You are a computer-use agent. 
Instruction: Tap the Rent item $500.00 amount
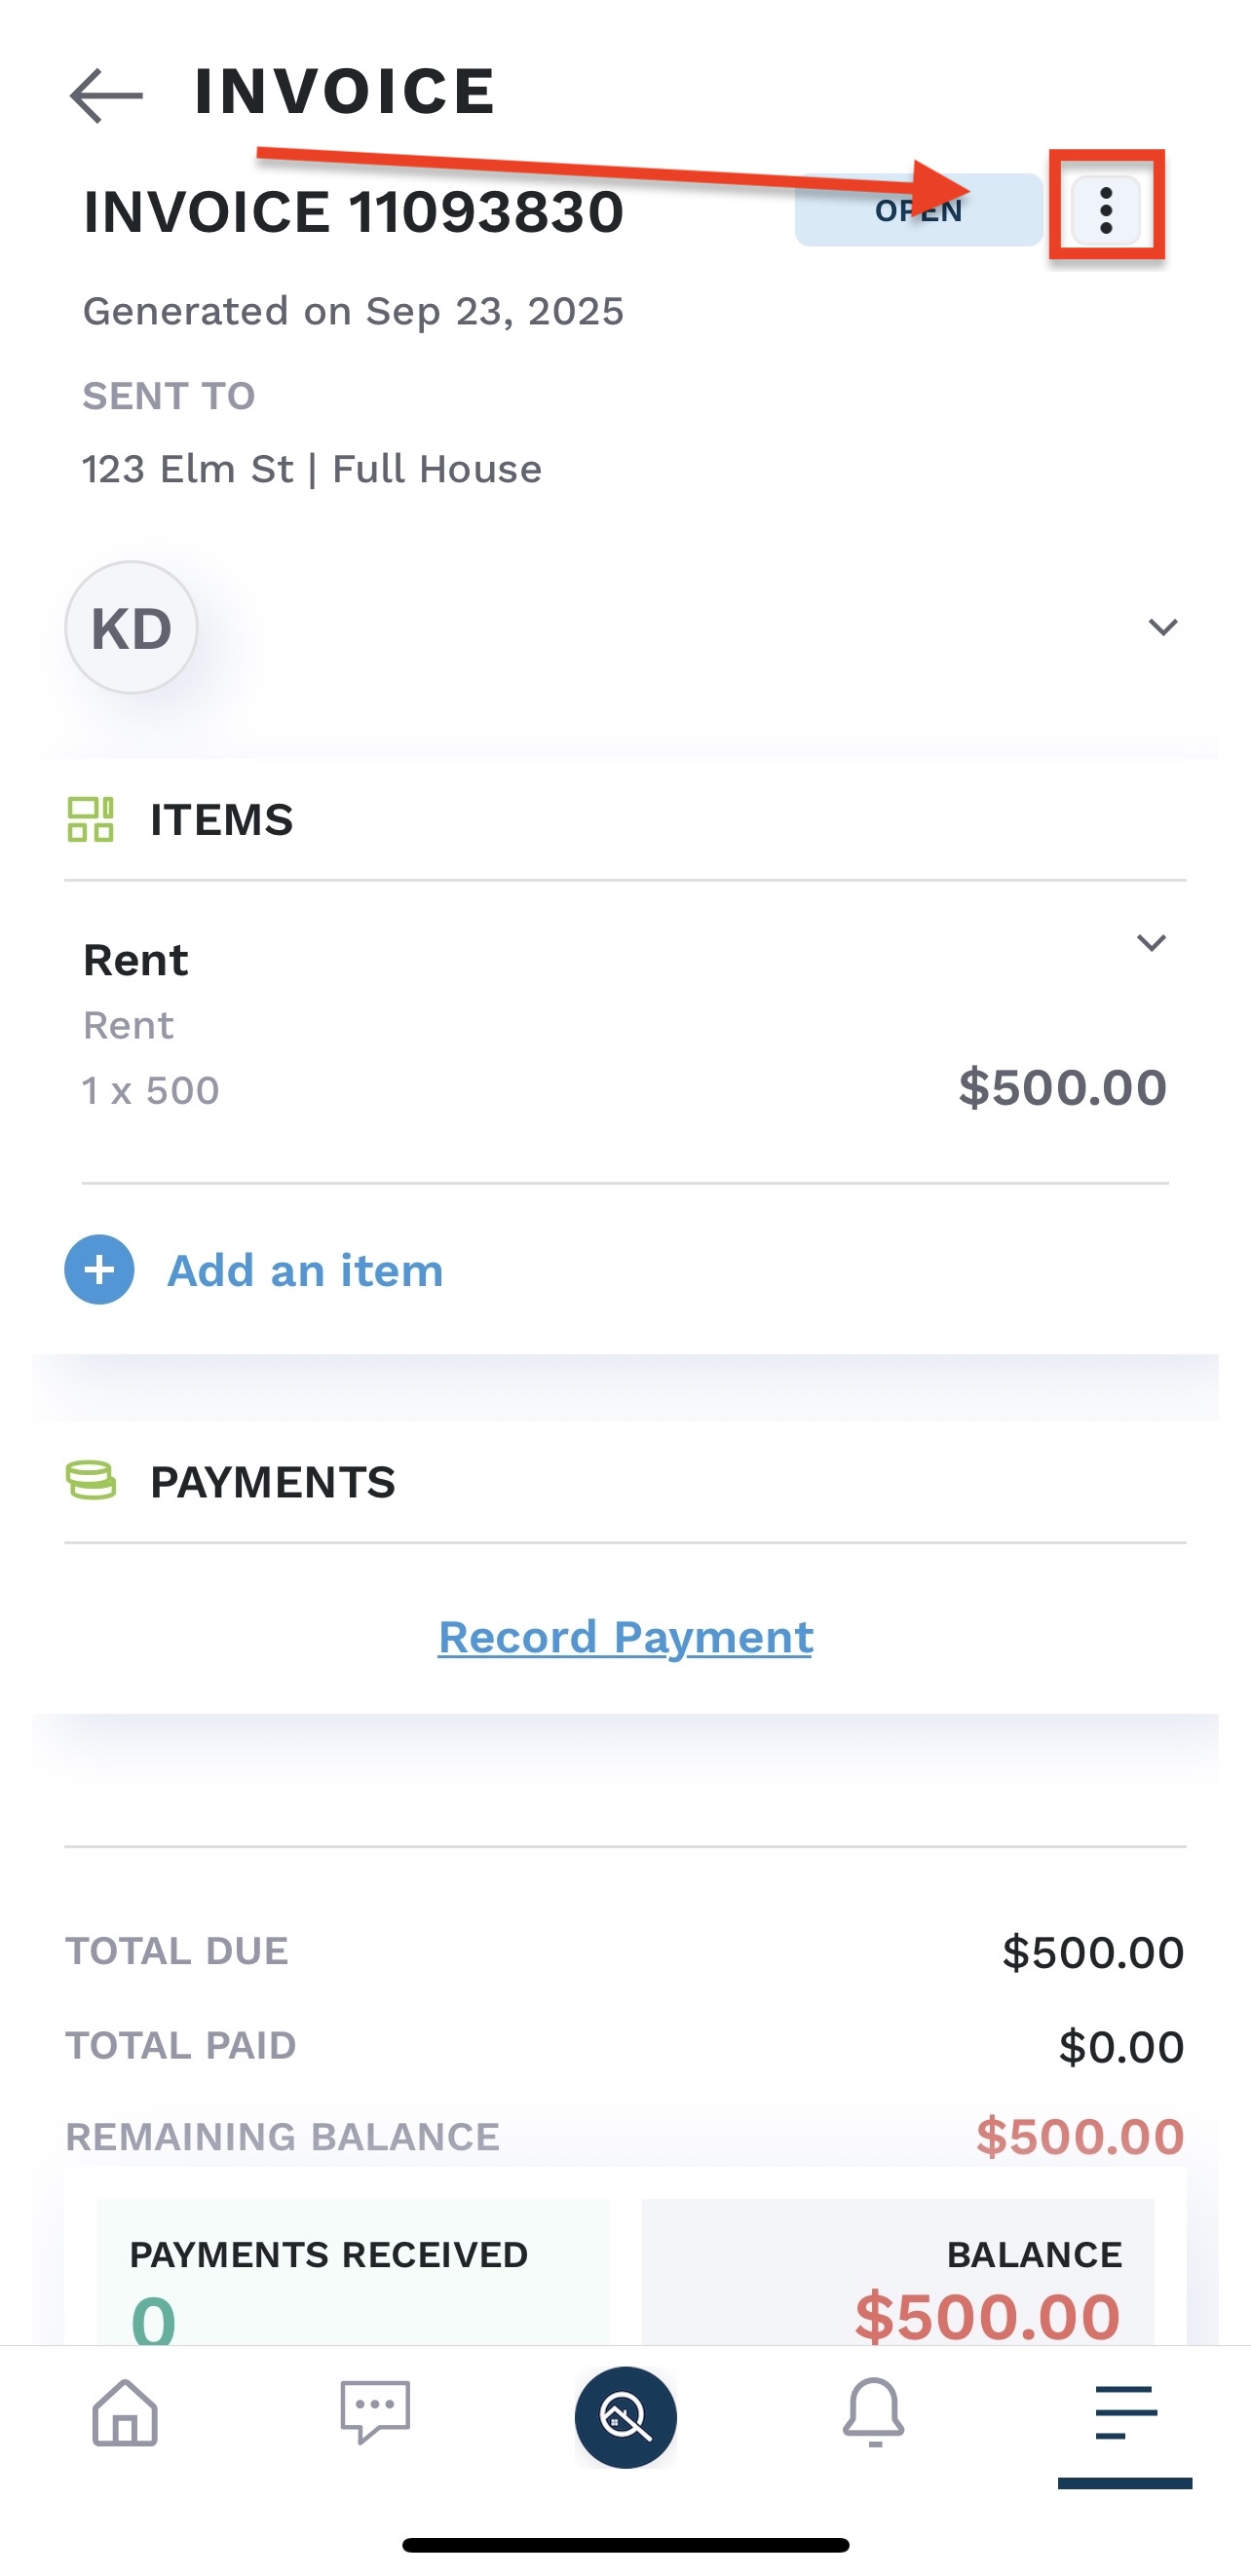1062,1088
